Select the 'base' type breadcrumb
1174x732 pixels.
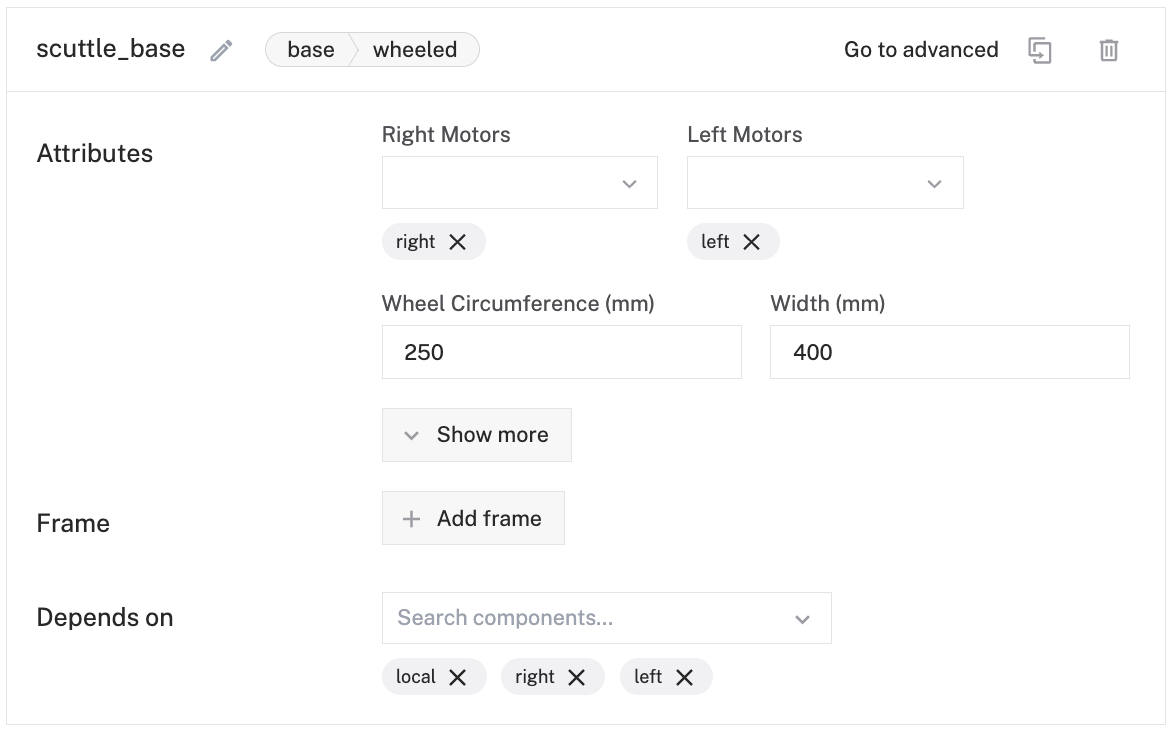(310, 50)
